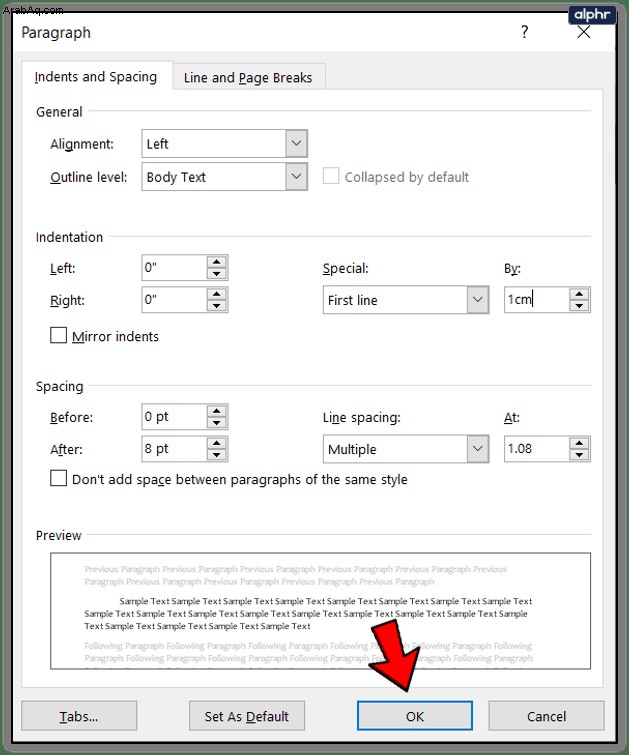Click the At field showing 1.08

coord(537,449)
